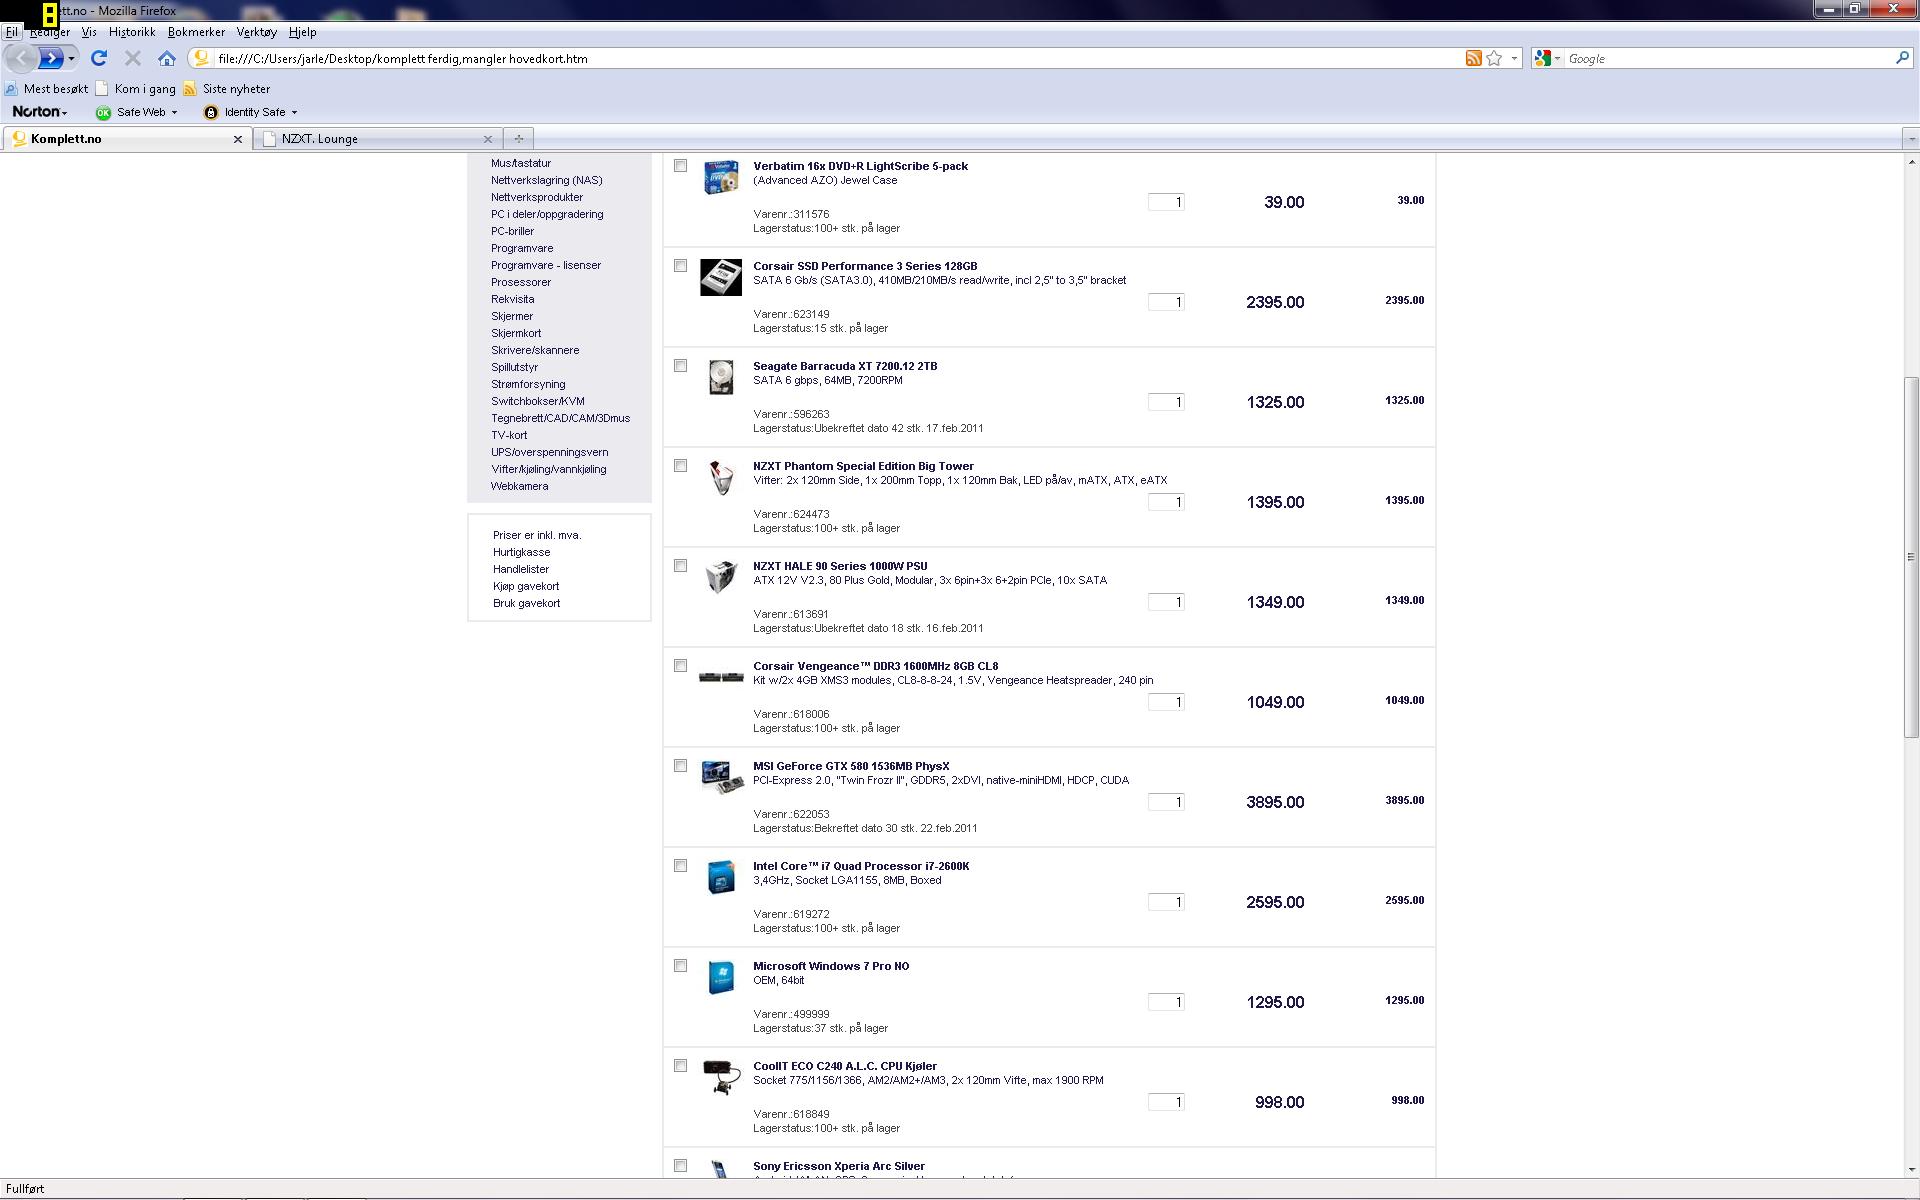Click the quantity field for Corsair SSD
1920x1200 pixels.
coord(1166,302)
